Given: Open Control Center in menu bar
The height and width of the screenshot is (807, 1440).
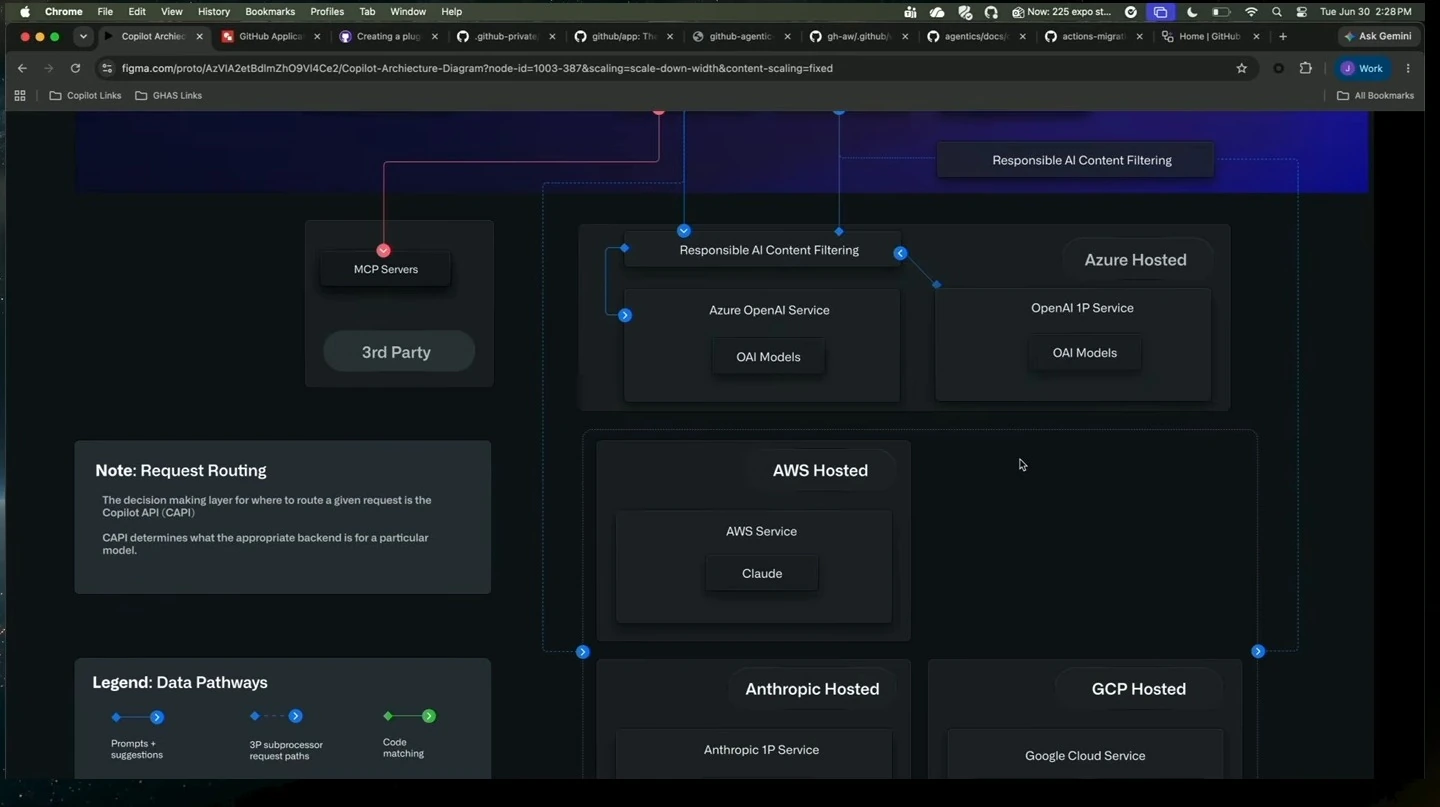Looking at the screenshot, I should tap(1302, 12).
